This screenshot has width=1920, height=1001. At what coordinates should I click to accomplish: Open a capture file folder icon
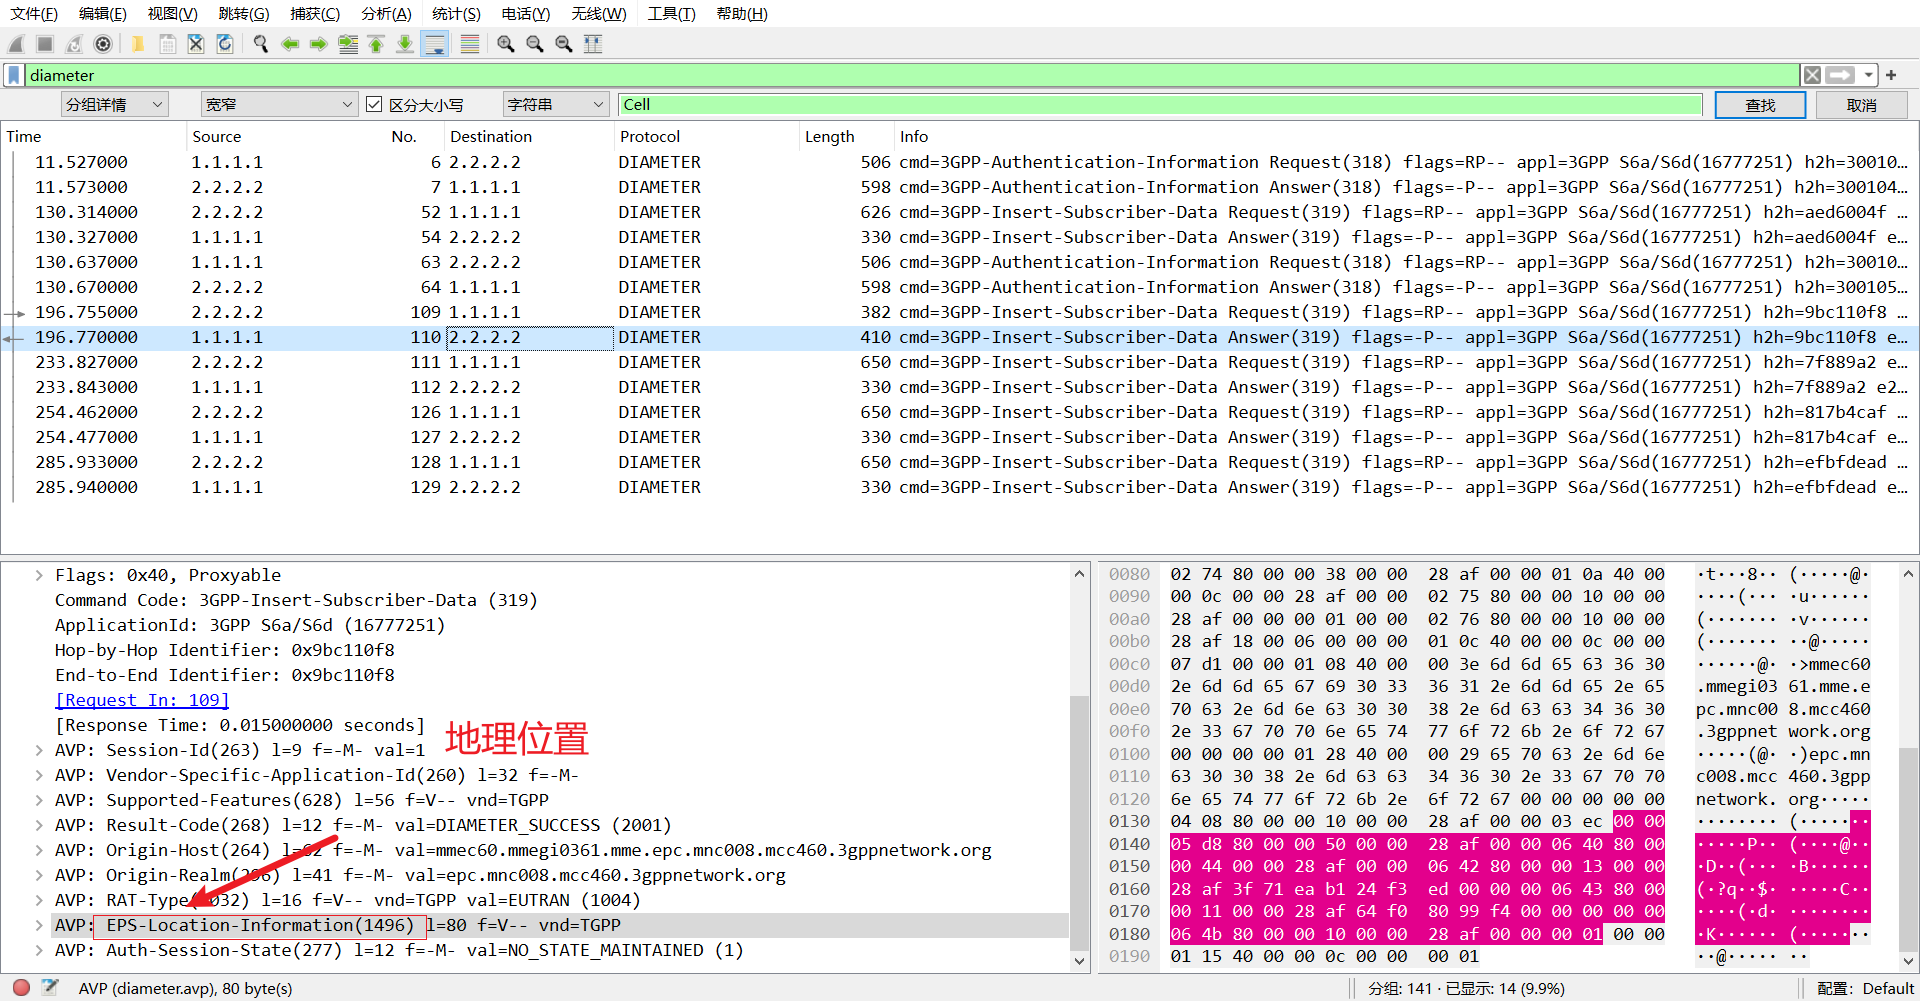138,44
